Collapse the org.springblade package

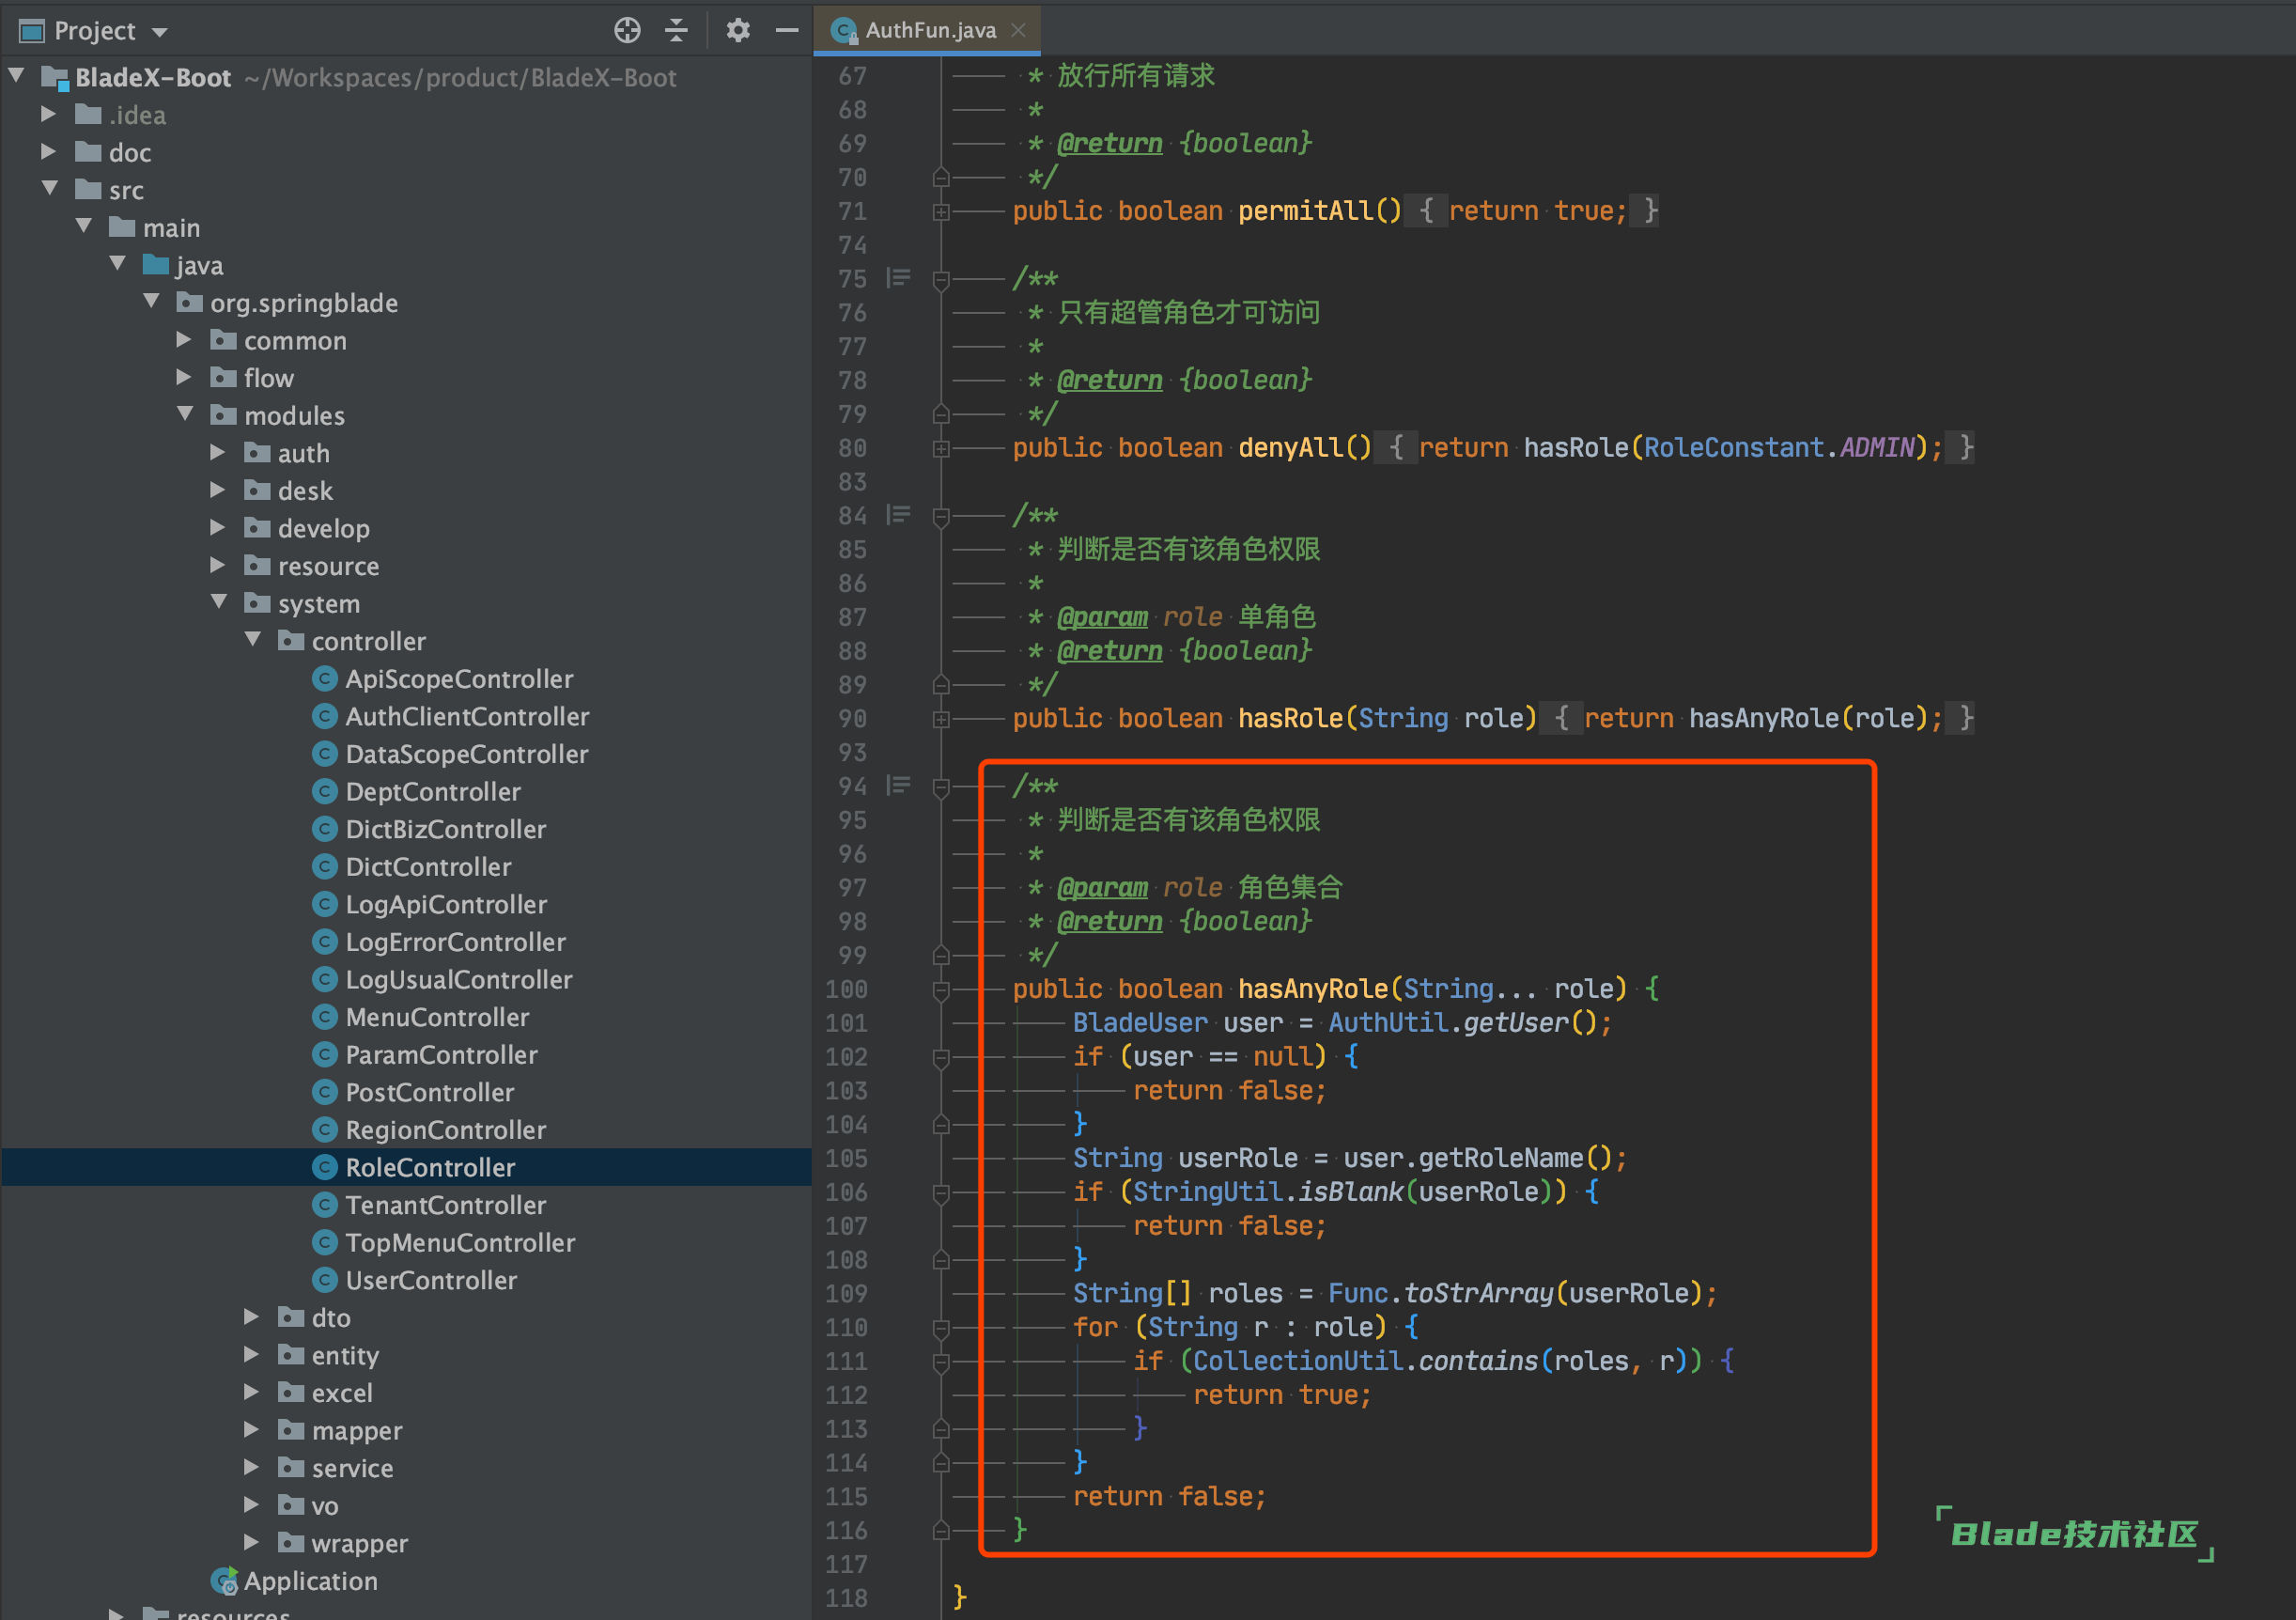click(152, 301)
